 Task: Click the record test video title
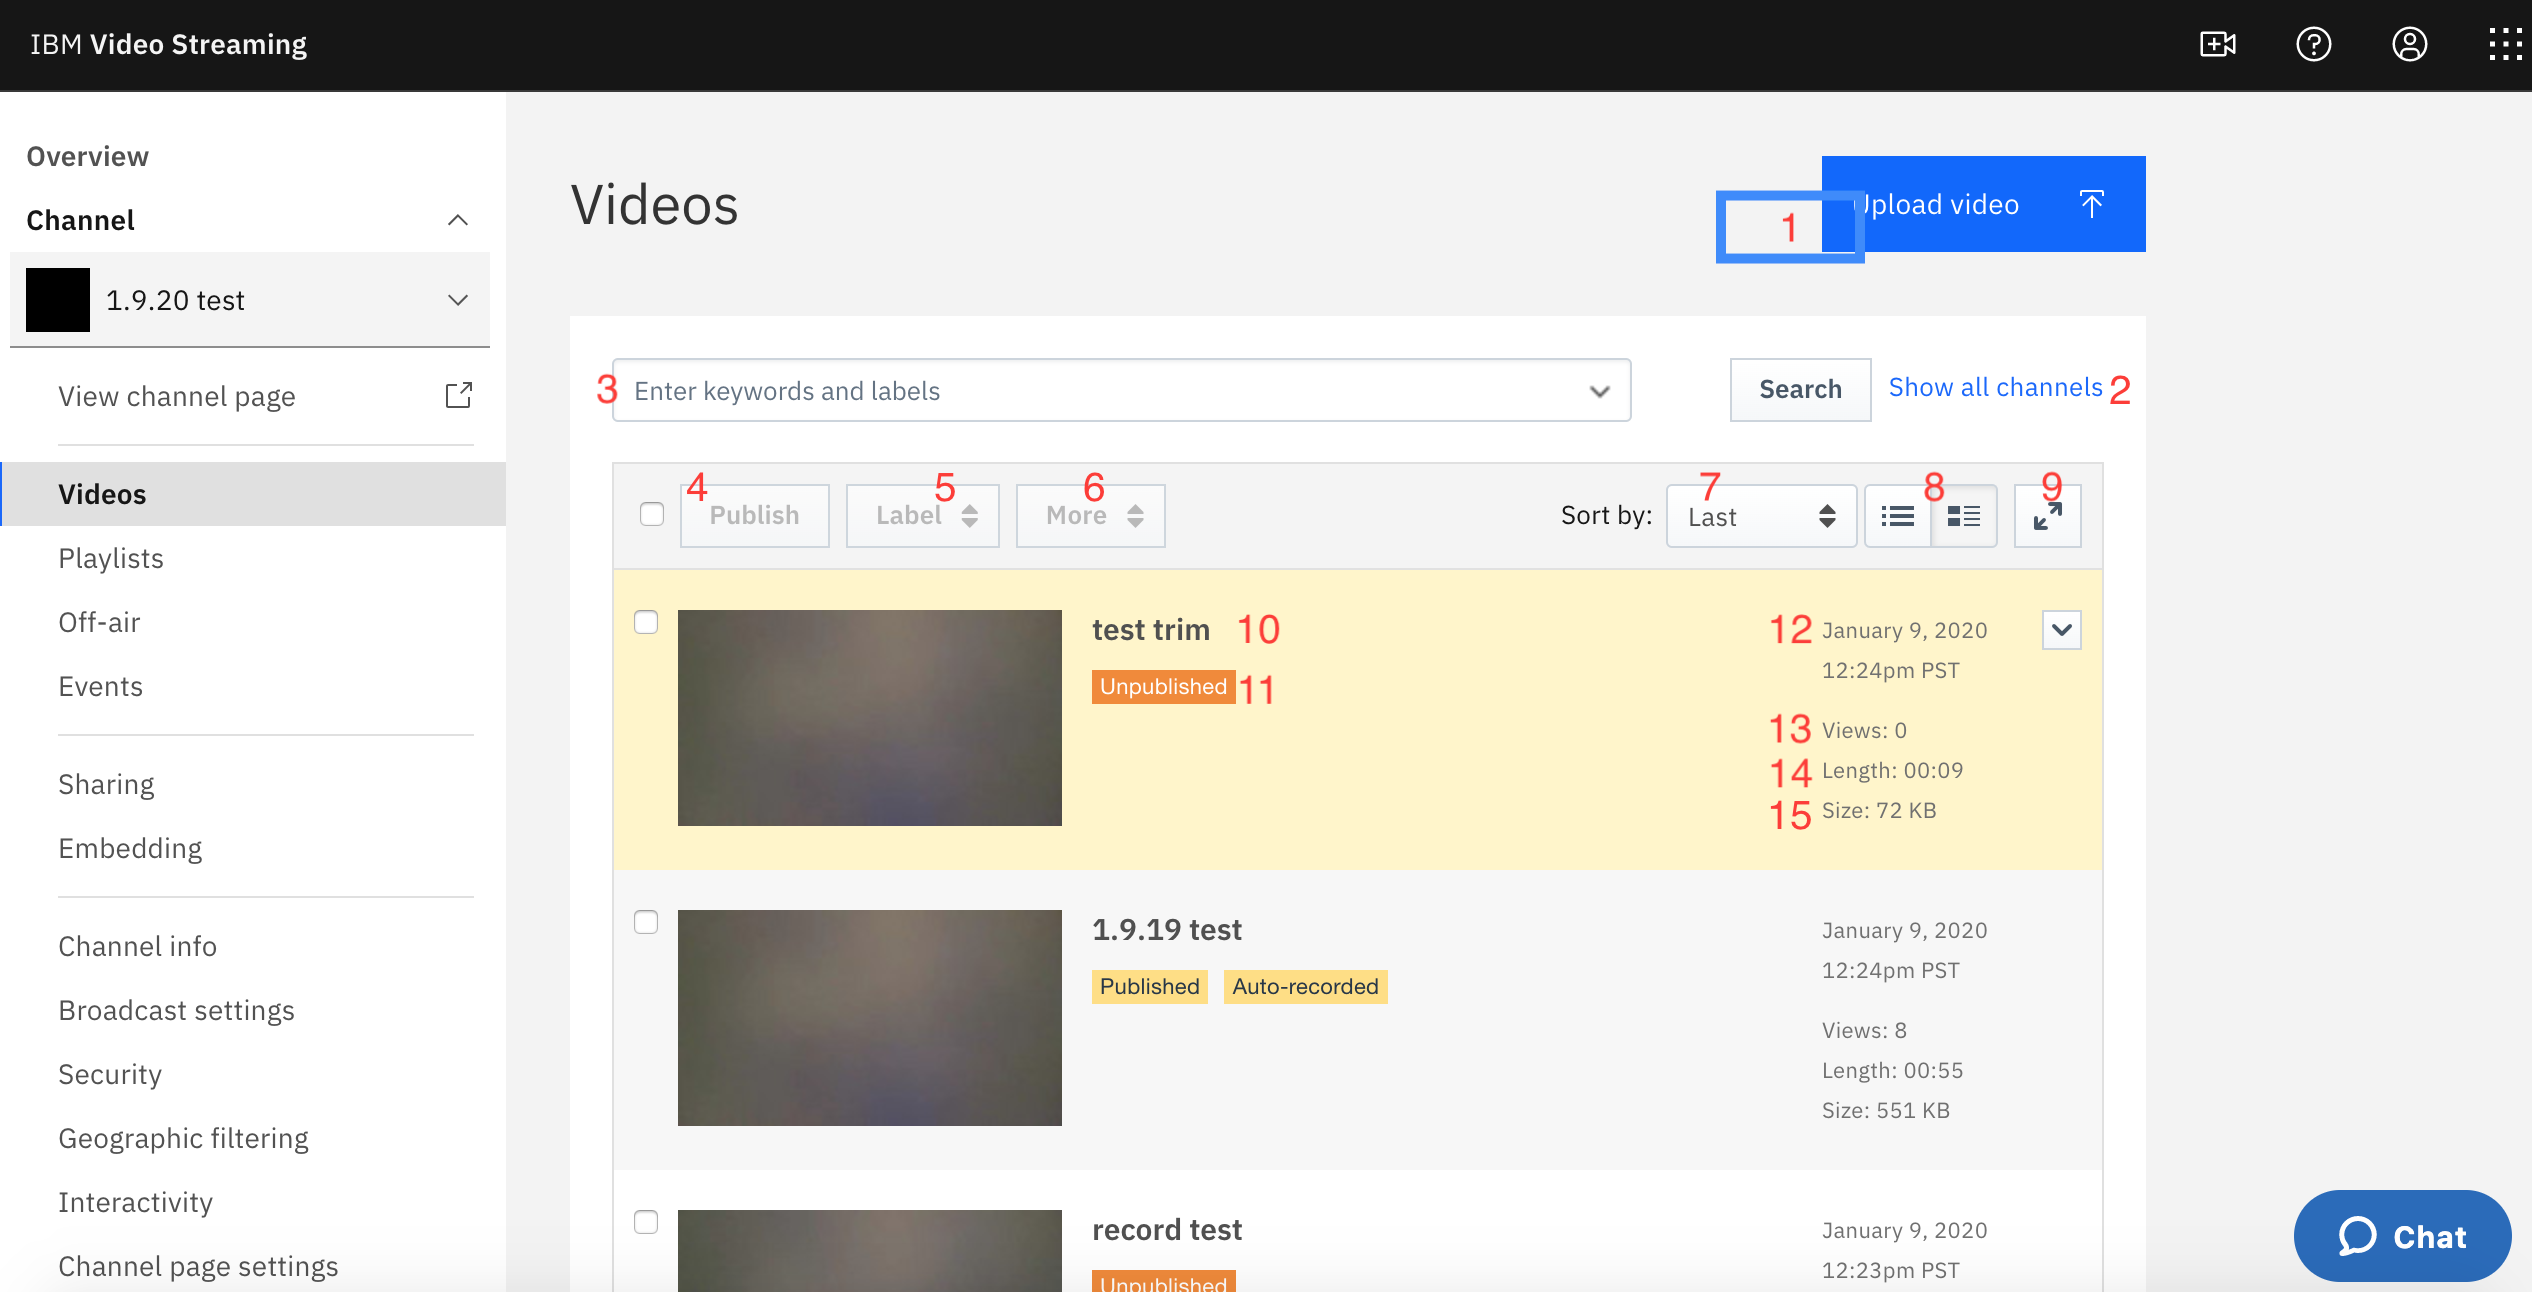[1166, 1230]
